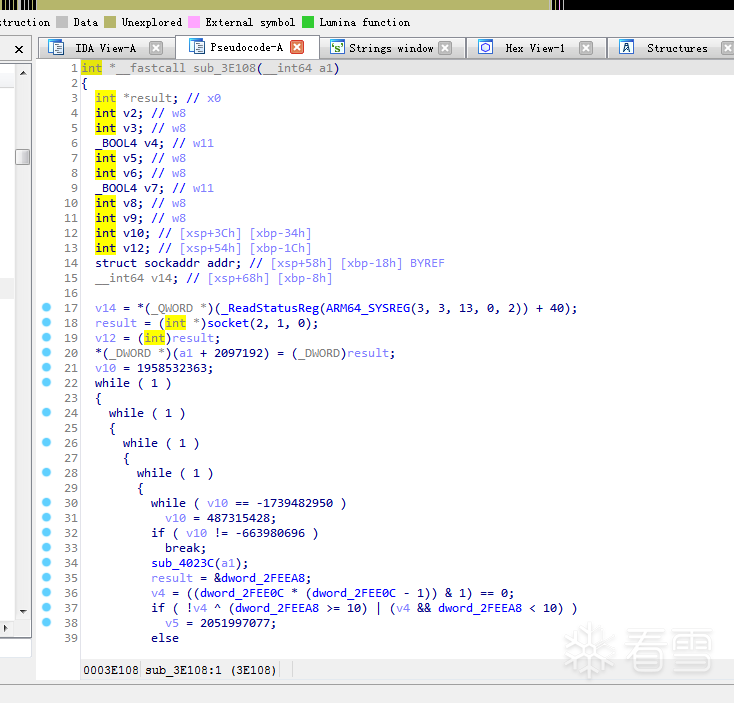Toggle breakpoint dot on line 22
The height and width of the screenshot is (703, 734).
coord(46,382)
